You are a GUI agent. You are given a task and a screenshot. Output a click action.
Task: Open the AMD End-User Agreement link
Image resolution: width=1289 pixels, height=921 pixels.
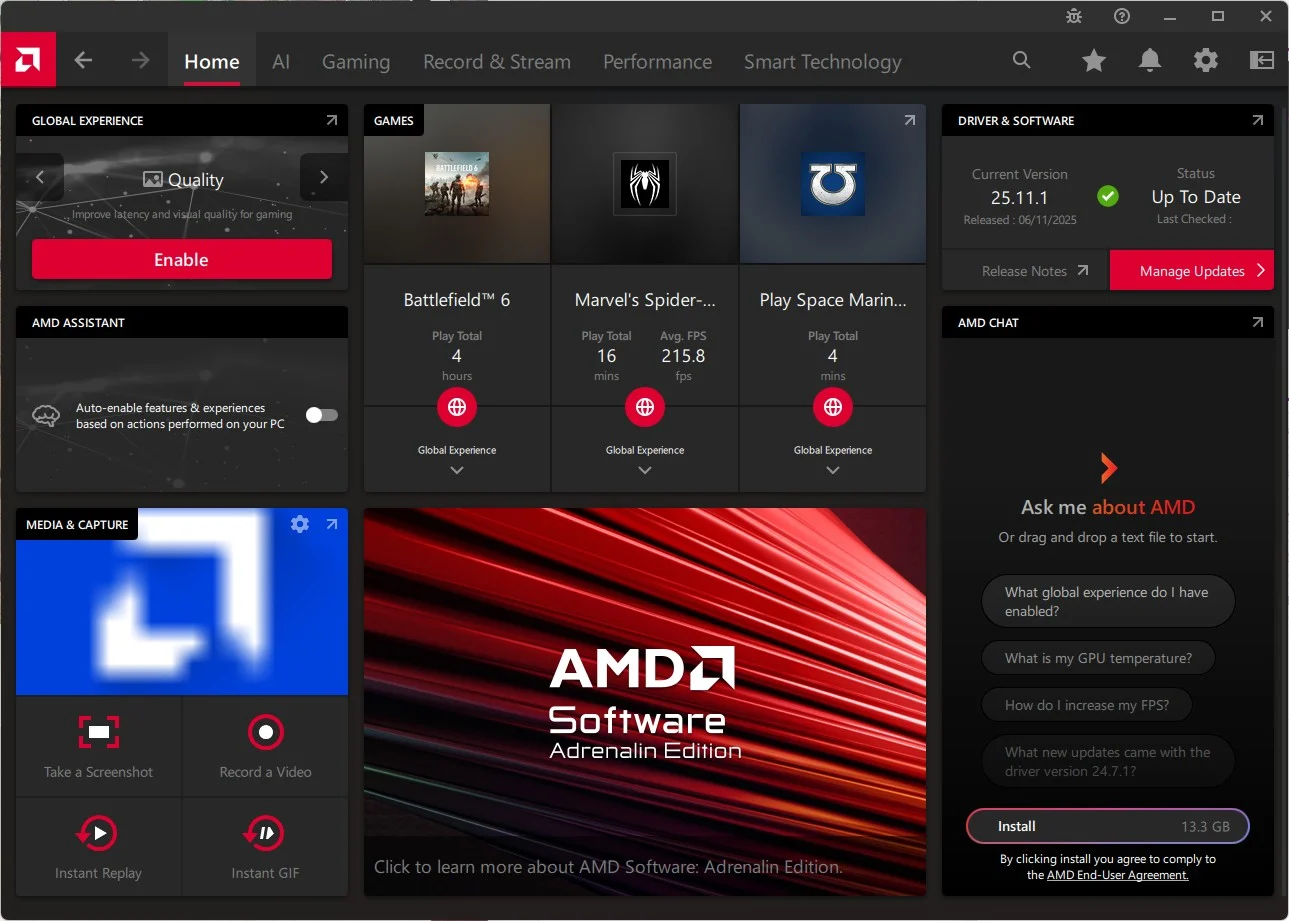[x=1117, y=875]
